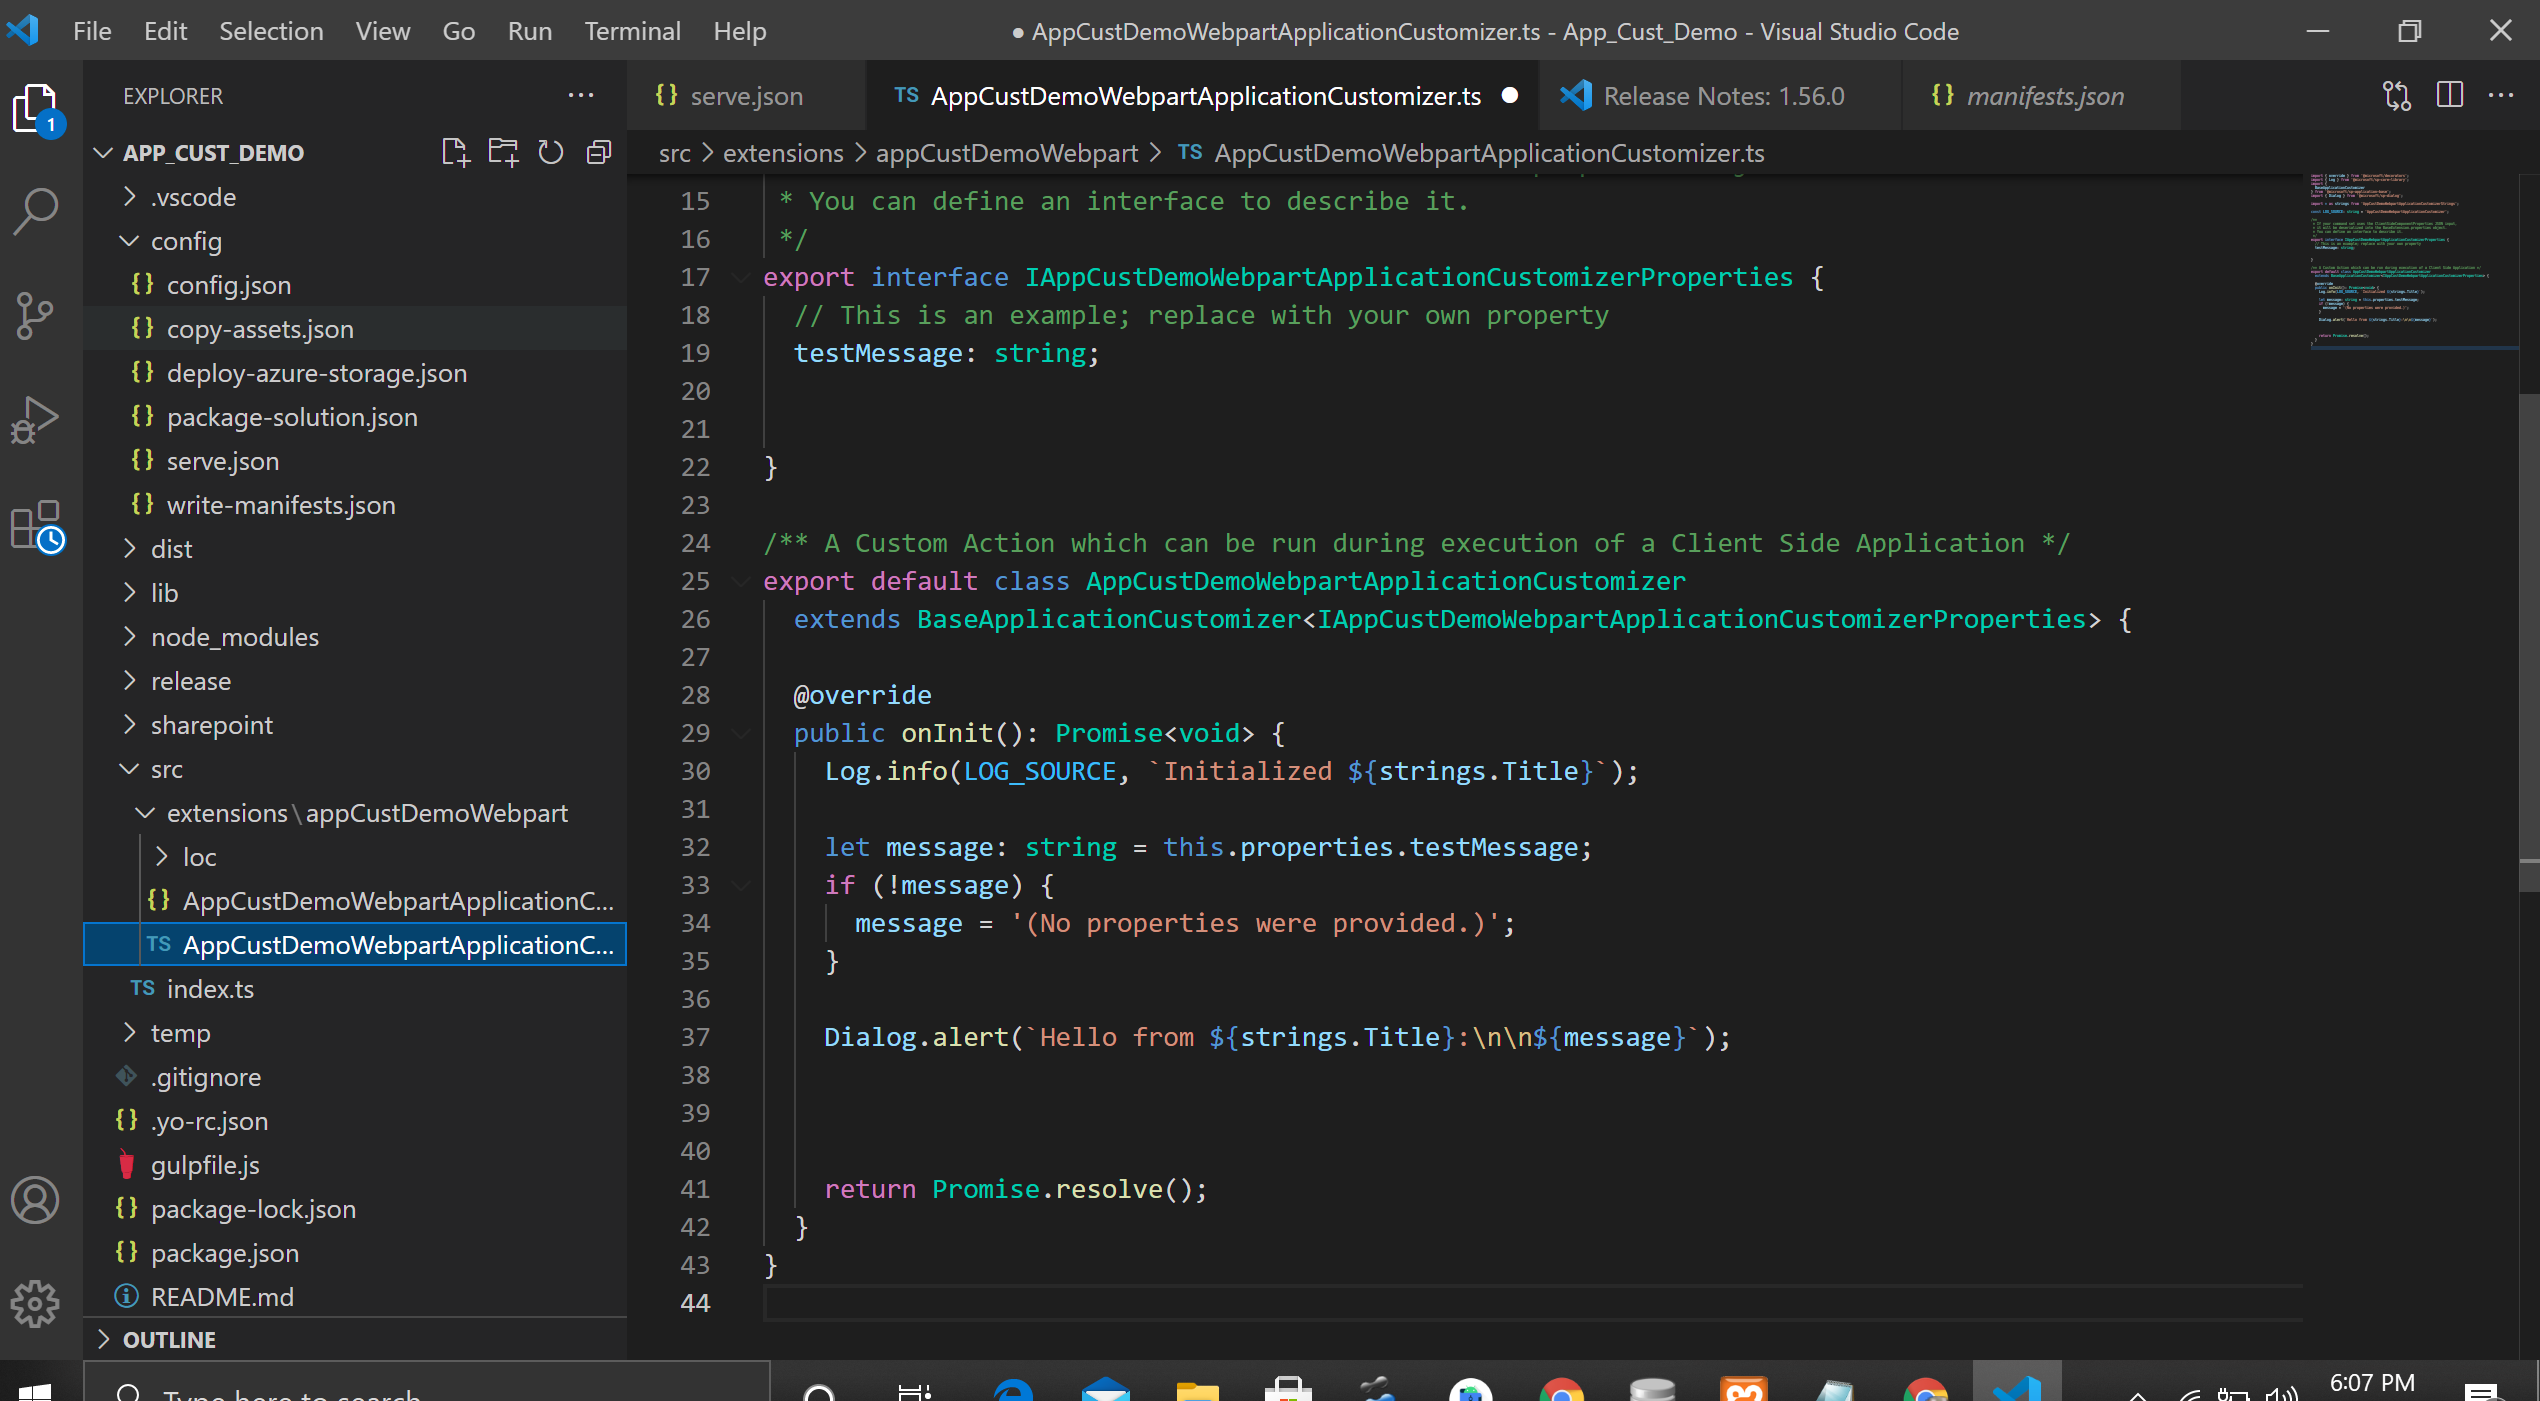The height and width of the screenshot is (1401, 2540).
Task: Open README.md in explorer
Action: [x=355, y=1297]
